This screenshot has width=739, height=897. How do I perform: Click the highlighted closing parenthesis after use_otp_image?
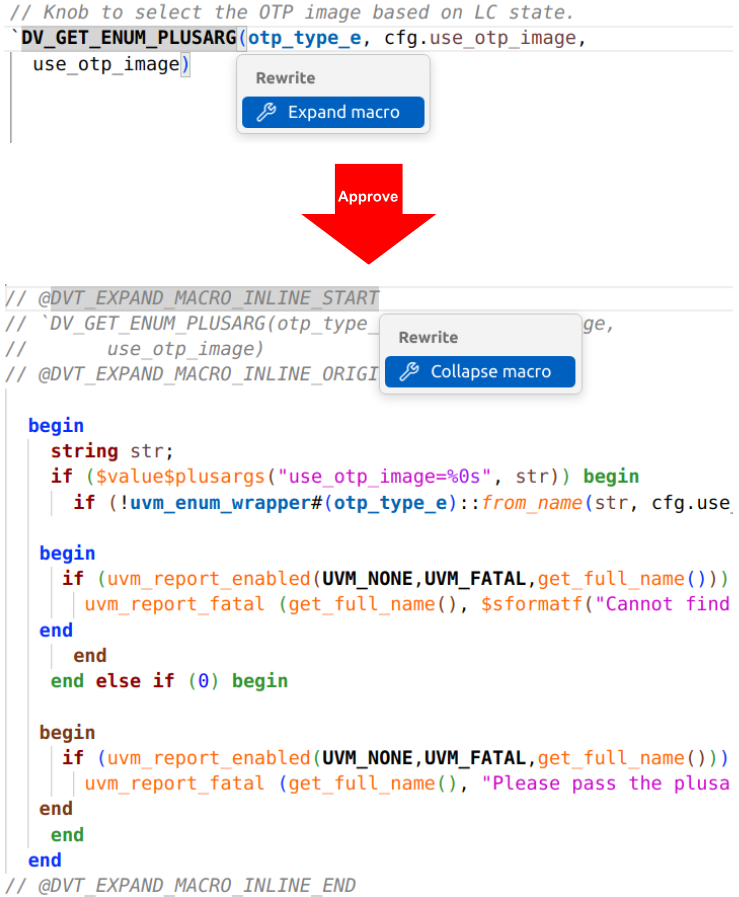point(185,64)
